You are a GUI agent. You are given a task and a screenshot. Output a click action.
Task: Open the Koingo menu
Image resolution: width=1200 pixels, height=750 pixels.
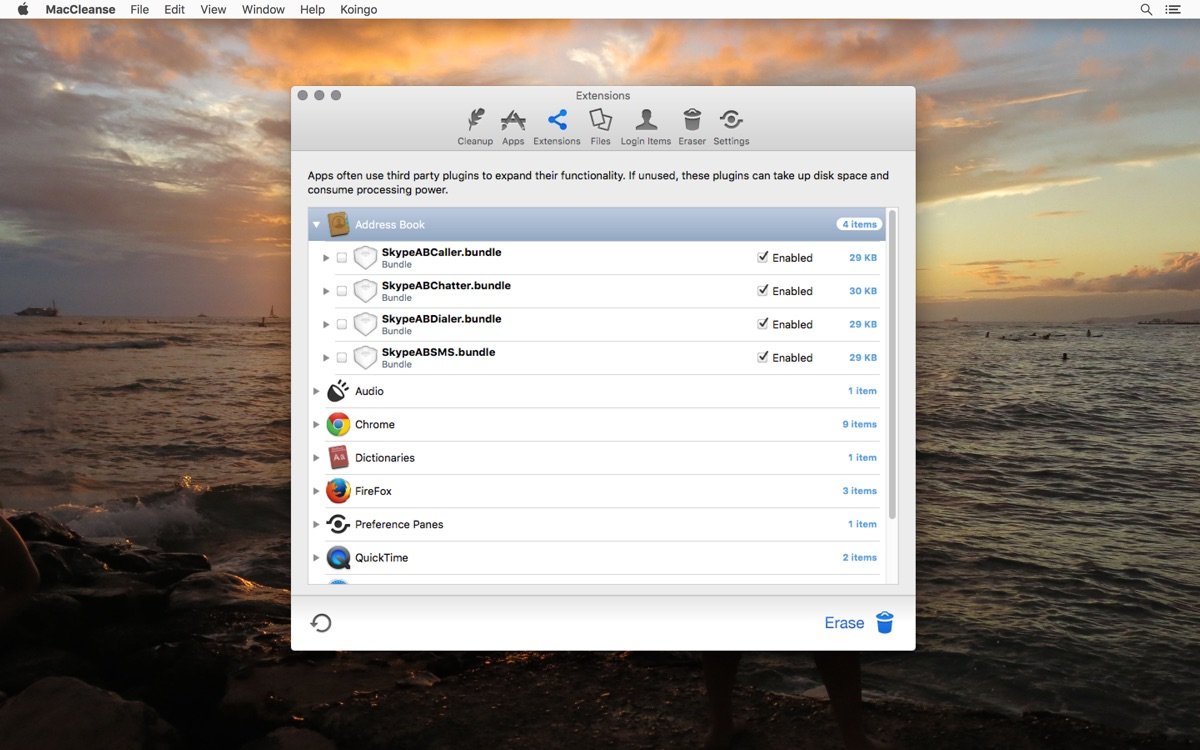(358, 9)
